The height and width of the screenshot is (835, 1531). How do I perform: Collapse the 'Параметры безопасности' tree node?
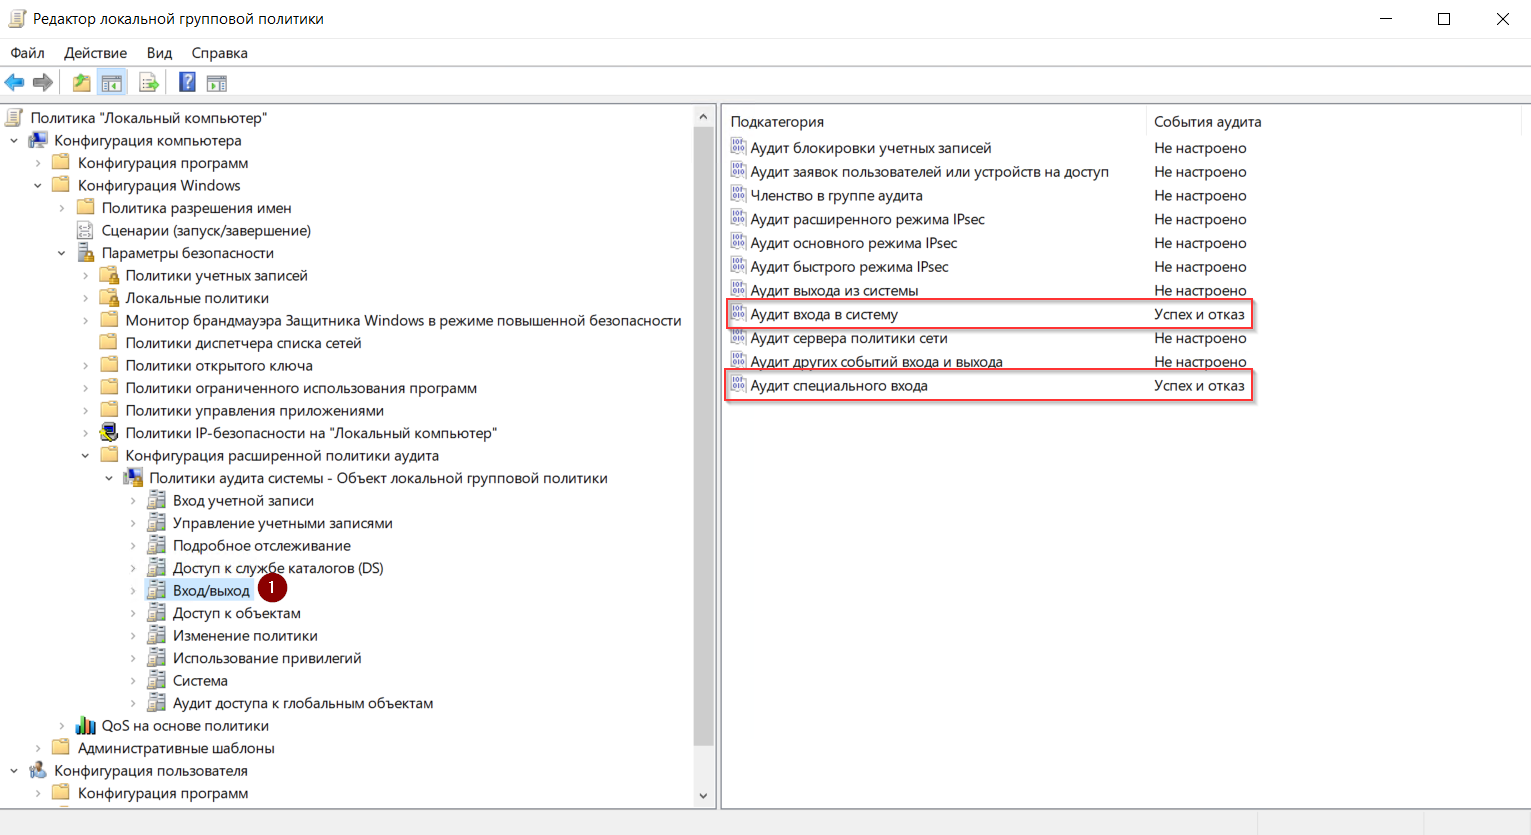tap(62, 254)
